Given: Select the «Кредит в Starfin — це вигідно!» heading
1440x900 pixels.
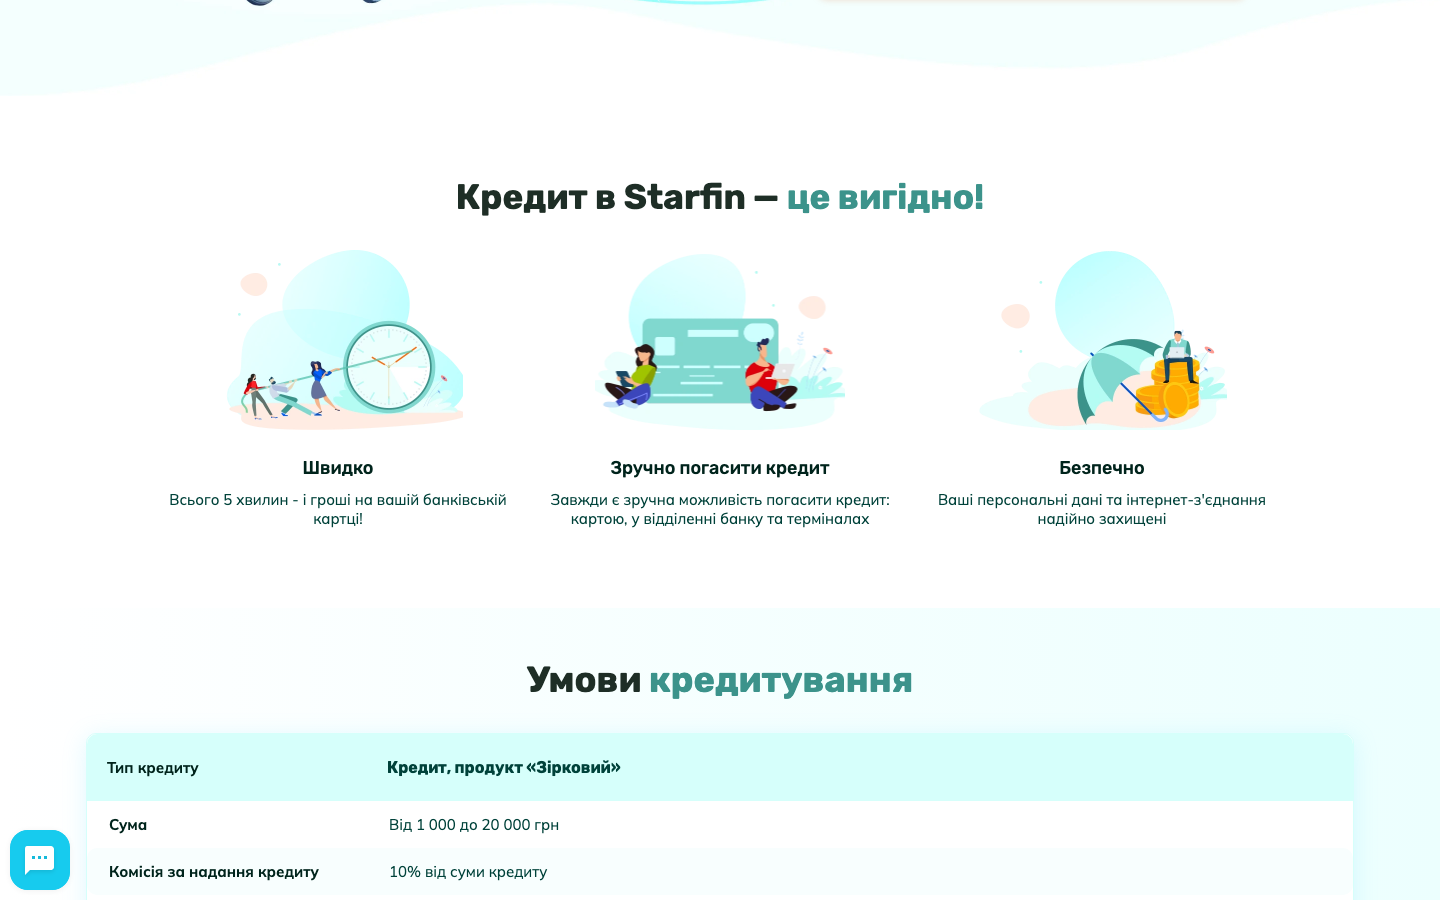Looking at the screenshot, I should pyautogui.click(x=720, y=197).
